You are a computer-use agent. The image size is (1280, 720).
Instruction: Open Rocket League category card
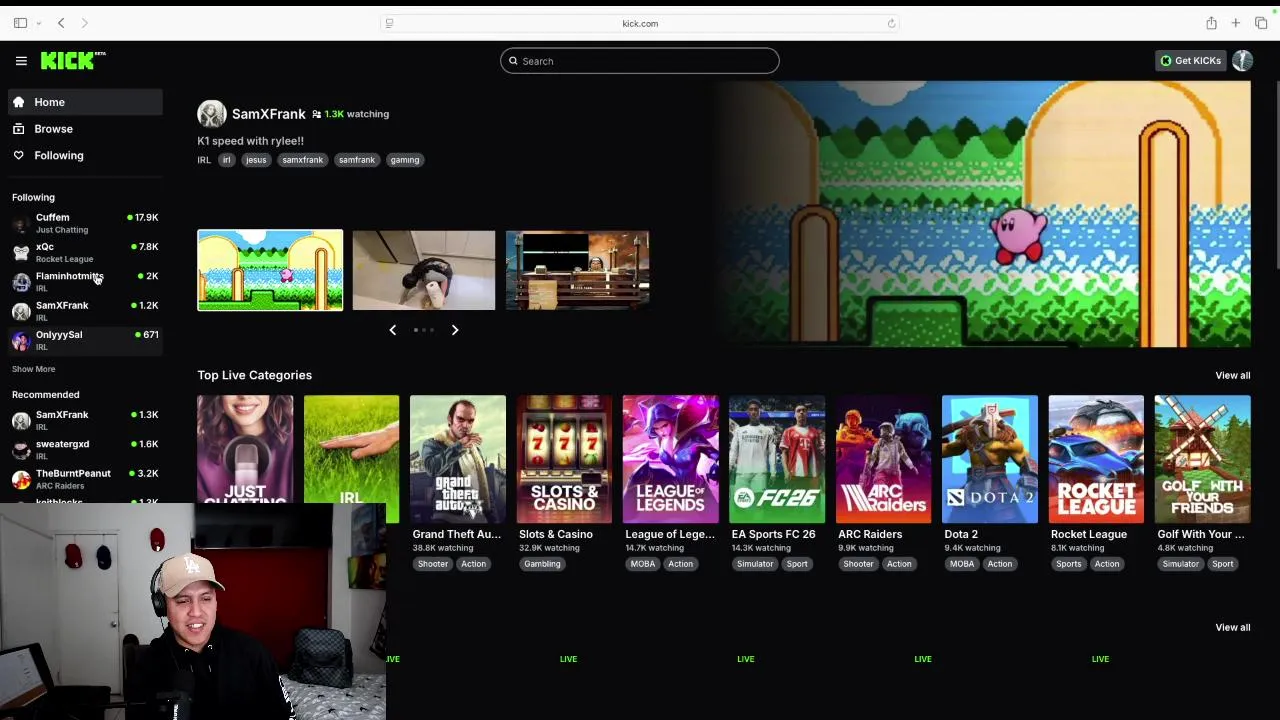click(x=1096, y=458)
